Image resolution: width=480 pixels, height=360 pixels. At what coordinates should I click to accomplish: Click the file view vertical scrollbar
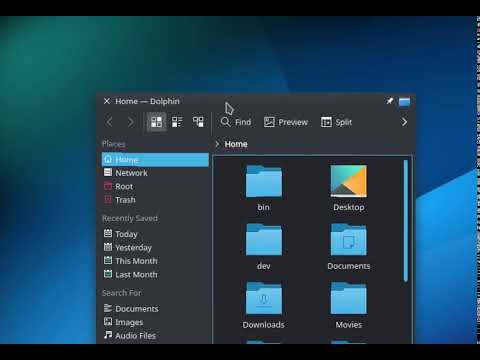[406, 221]
